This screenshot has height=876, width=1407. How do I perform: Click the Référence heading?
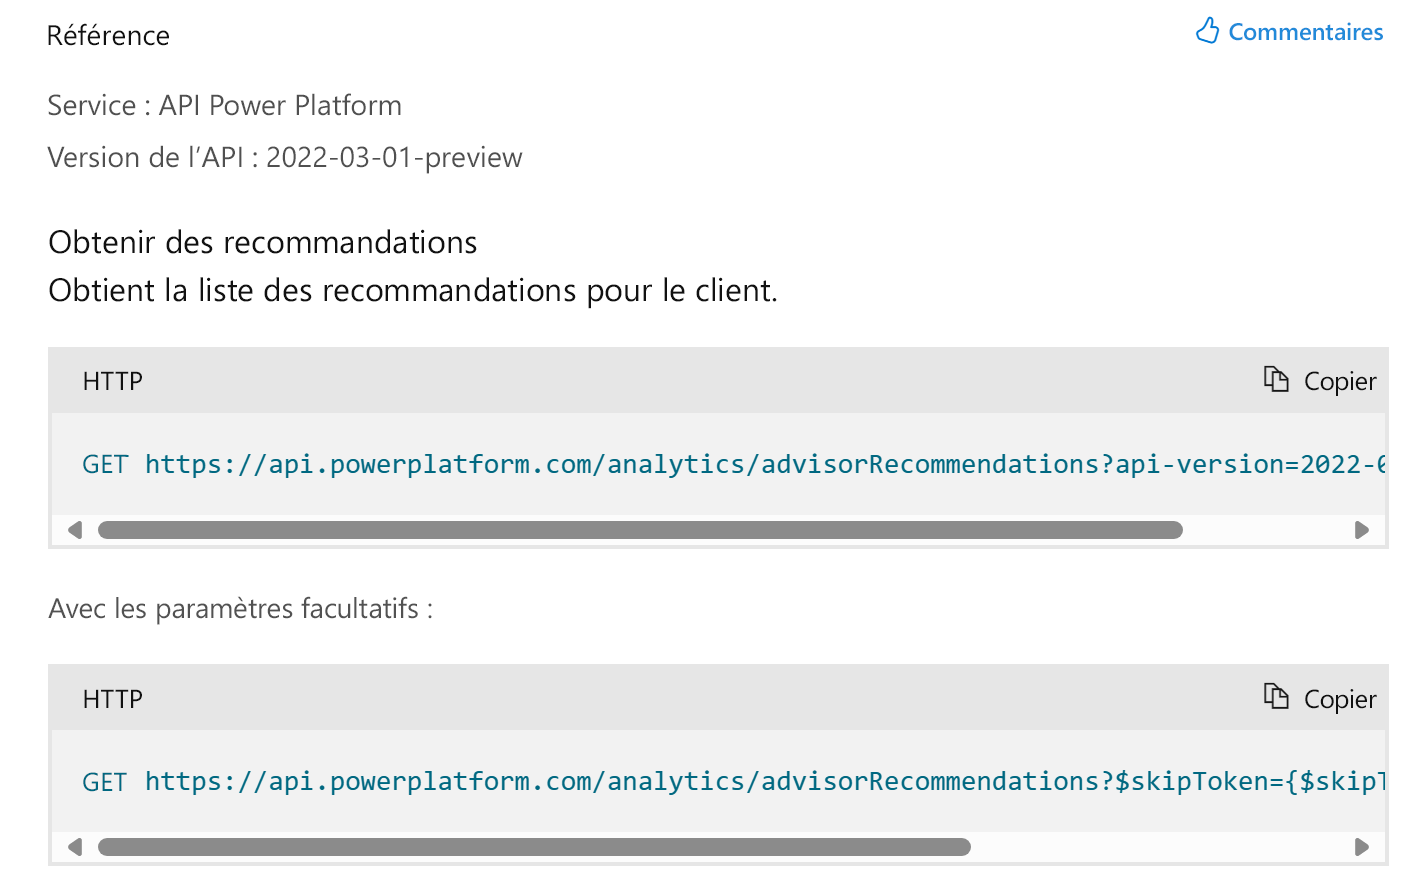tap(108, 36)
